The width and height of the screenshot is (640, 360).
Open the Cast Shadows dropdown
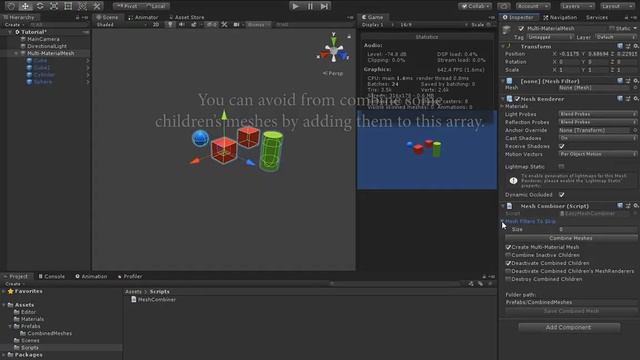click(x=598, y=138)
